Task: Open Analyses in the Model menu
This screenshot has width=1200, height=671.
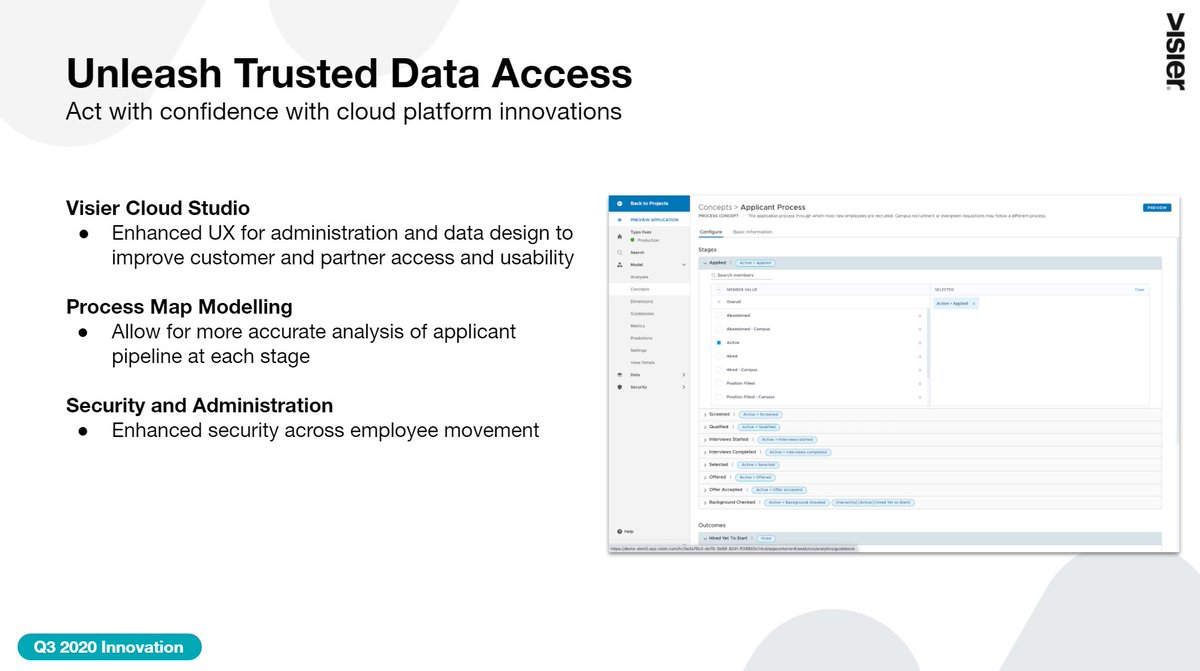Action: click(639, 277)
